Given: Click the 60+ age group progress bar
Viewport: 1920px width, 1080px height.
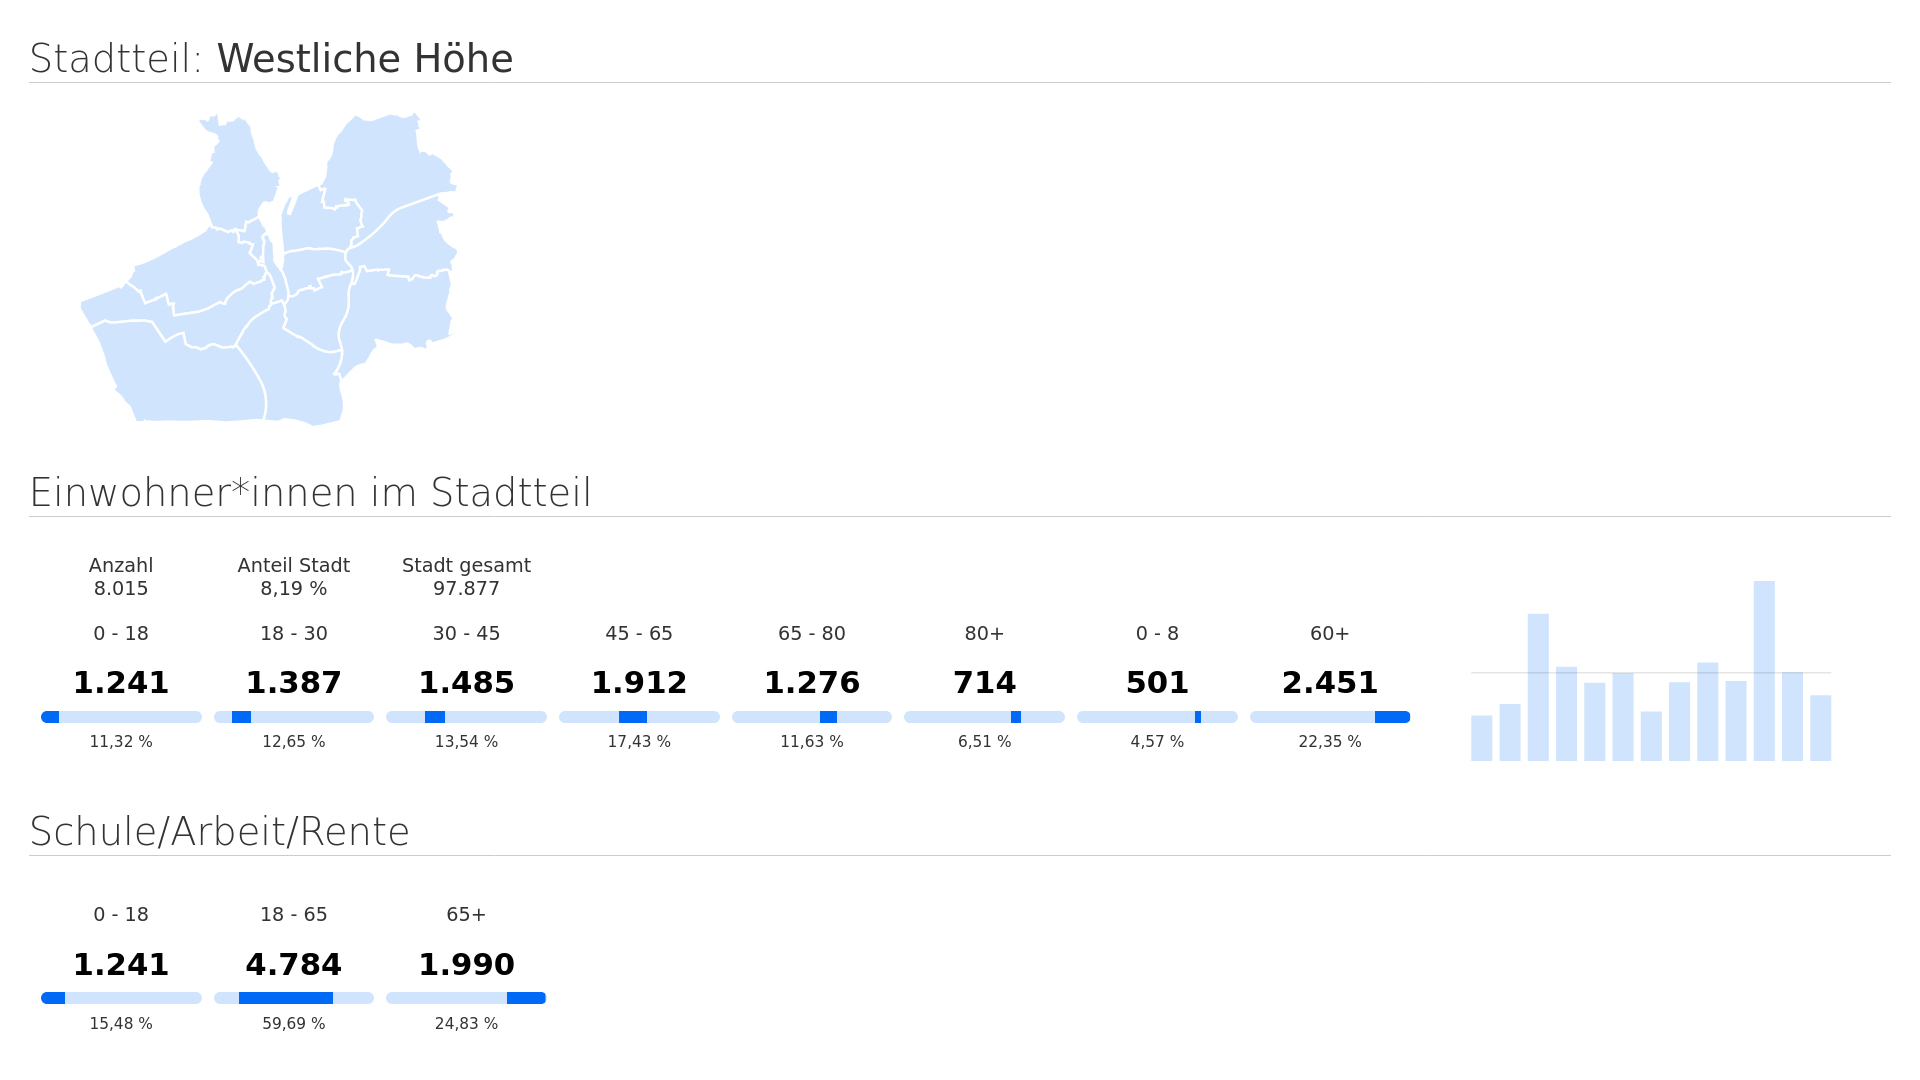Looking at the screenshot, I should click(1329, 717).
